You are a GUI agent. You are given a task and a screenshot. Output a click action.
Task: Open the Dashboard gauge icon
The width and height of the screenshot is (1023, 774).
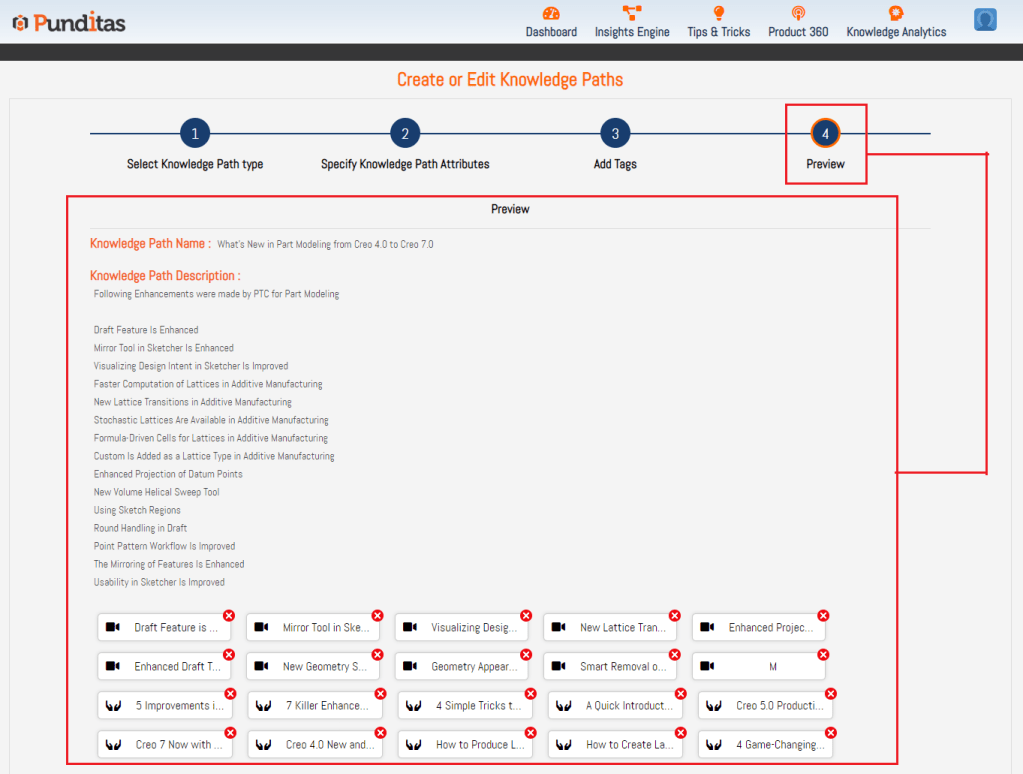pyautogui.click(x=551, y=14)
